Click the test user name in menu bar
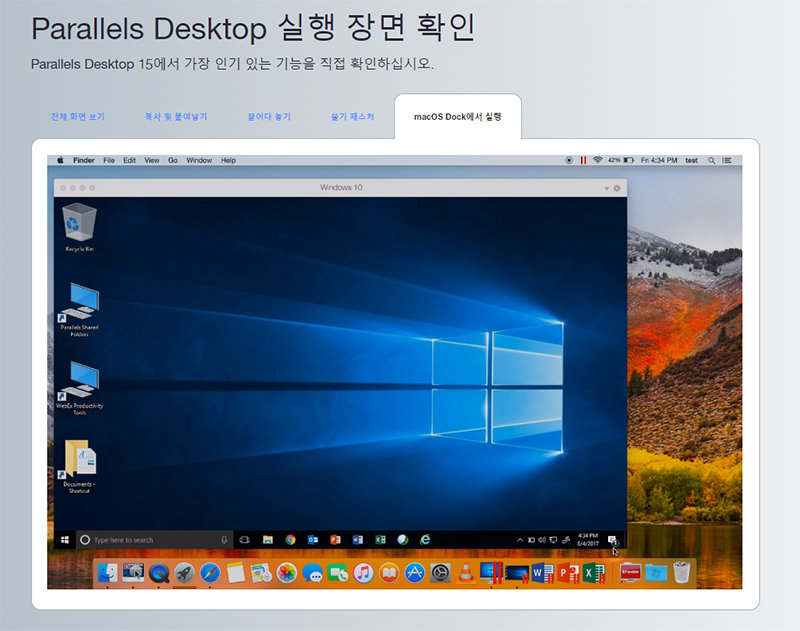This screenshot has width=800, height=631. (691, 160)
